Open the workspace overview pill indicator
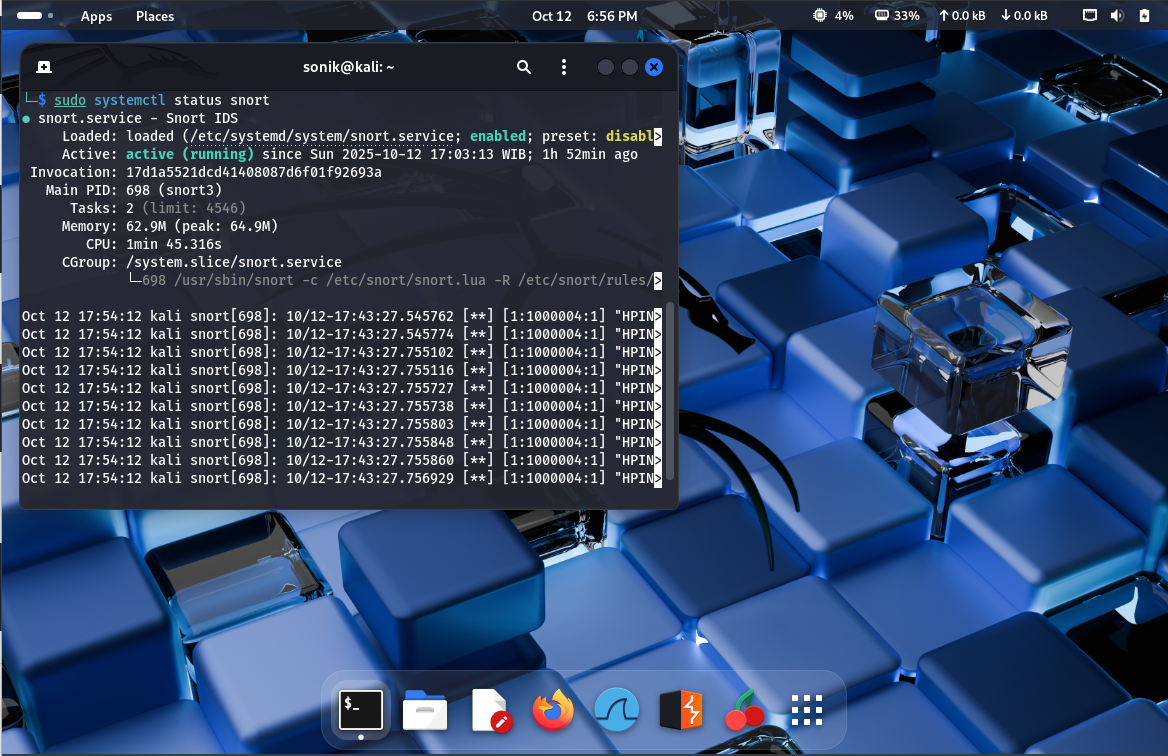Screen dimensions: 1168x756 click(x=34, y=15)
